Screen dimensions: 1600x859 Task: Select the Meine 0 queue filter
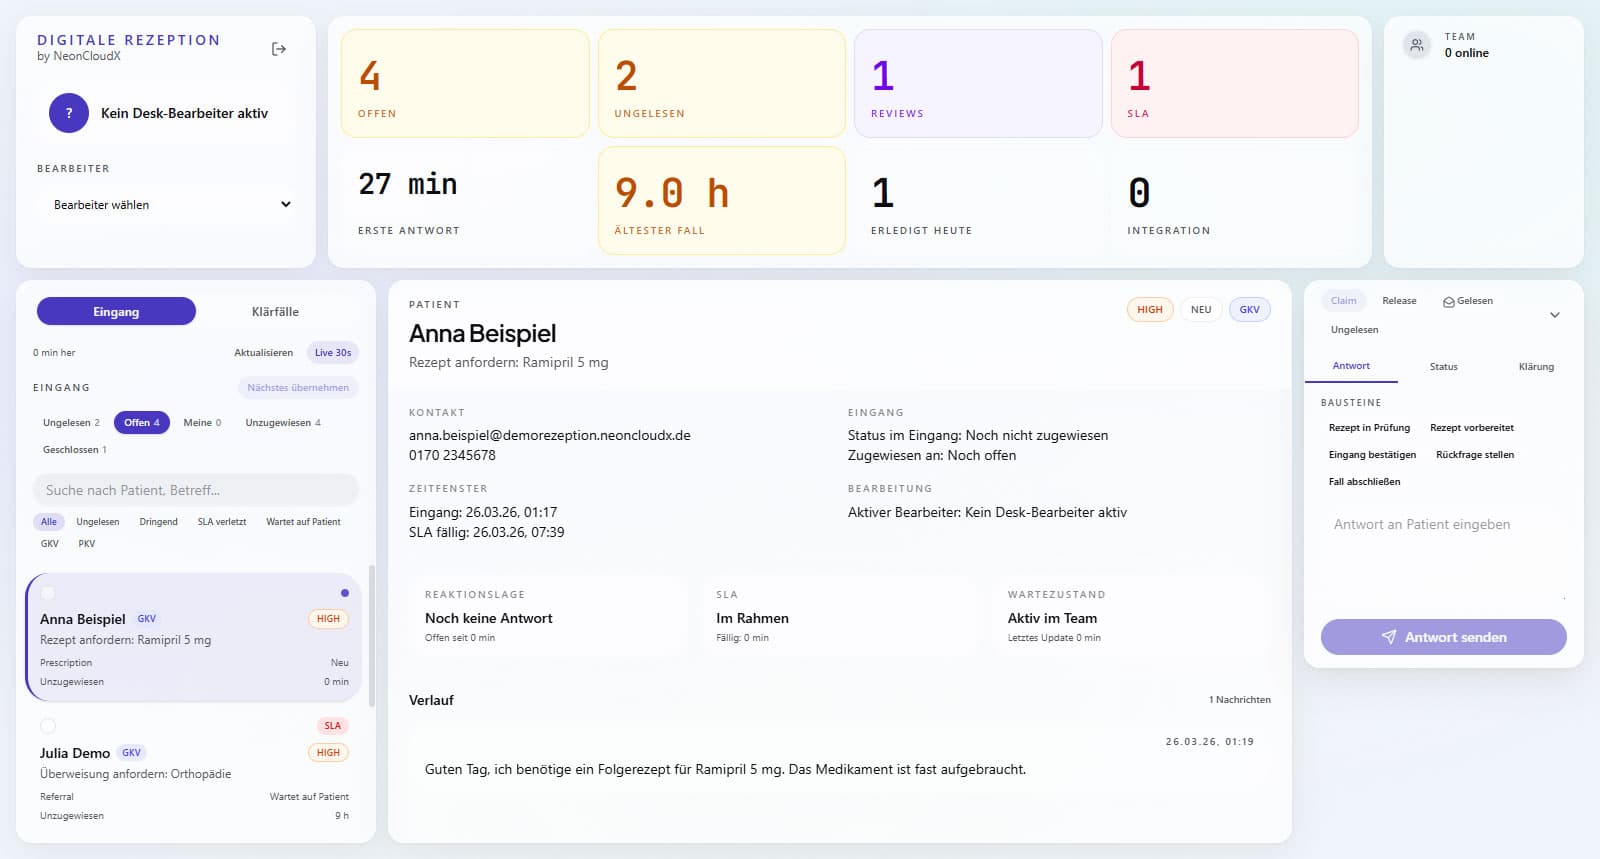pos(202,423)
